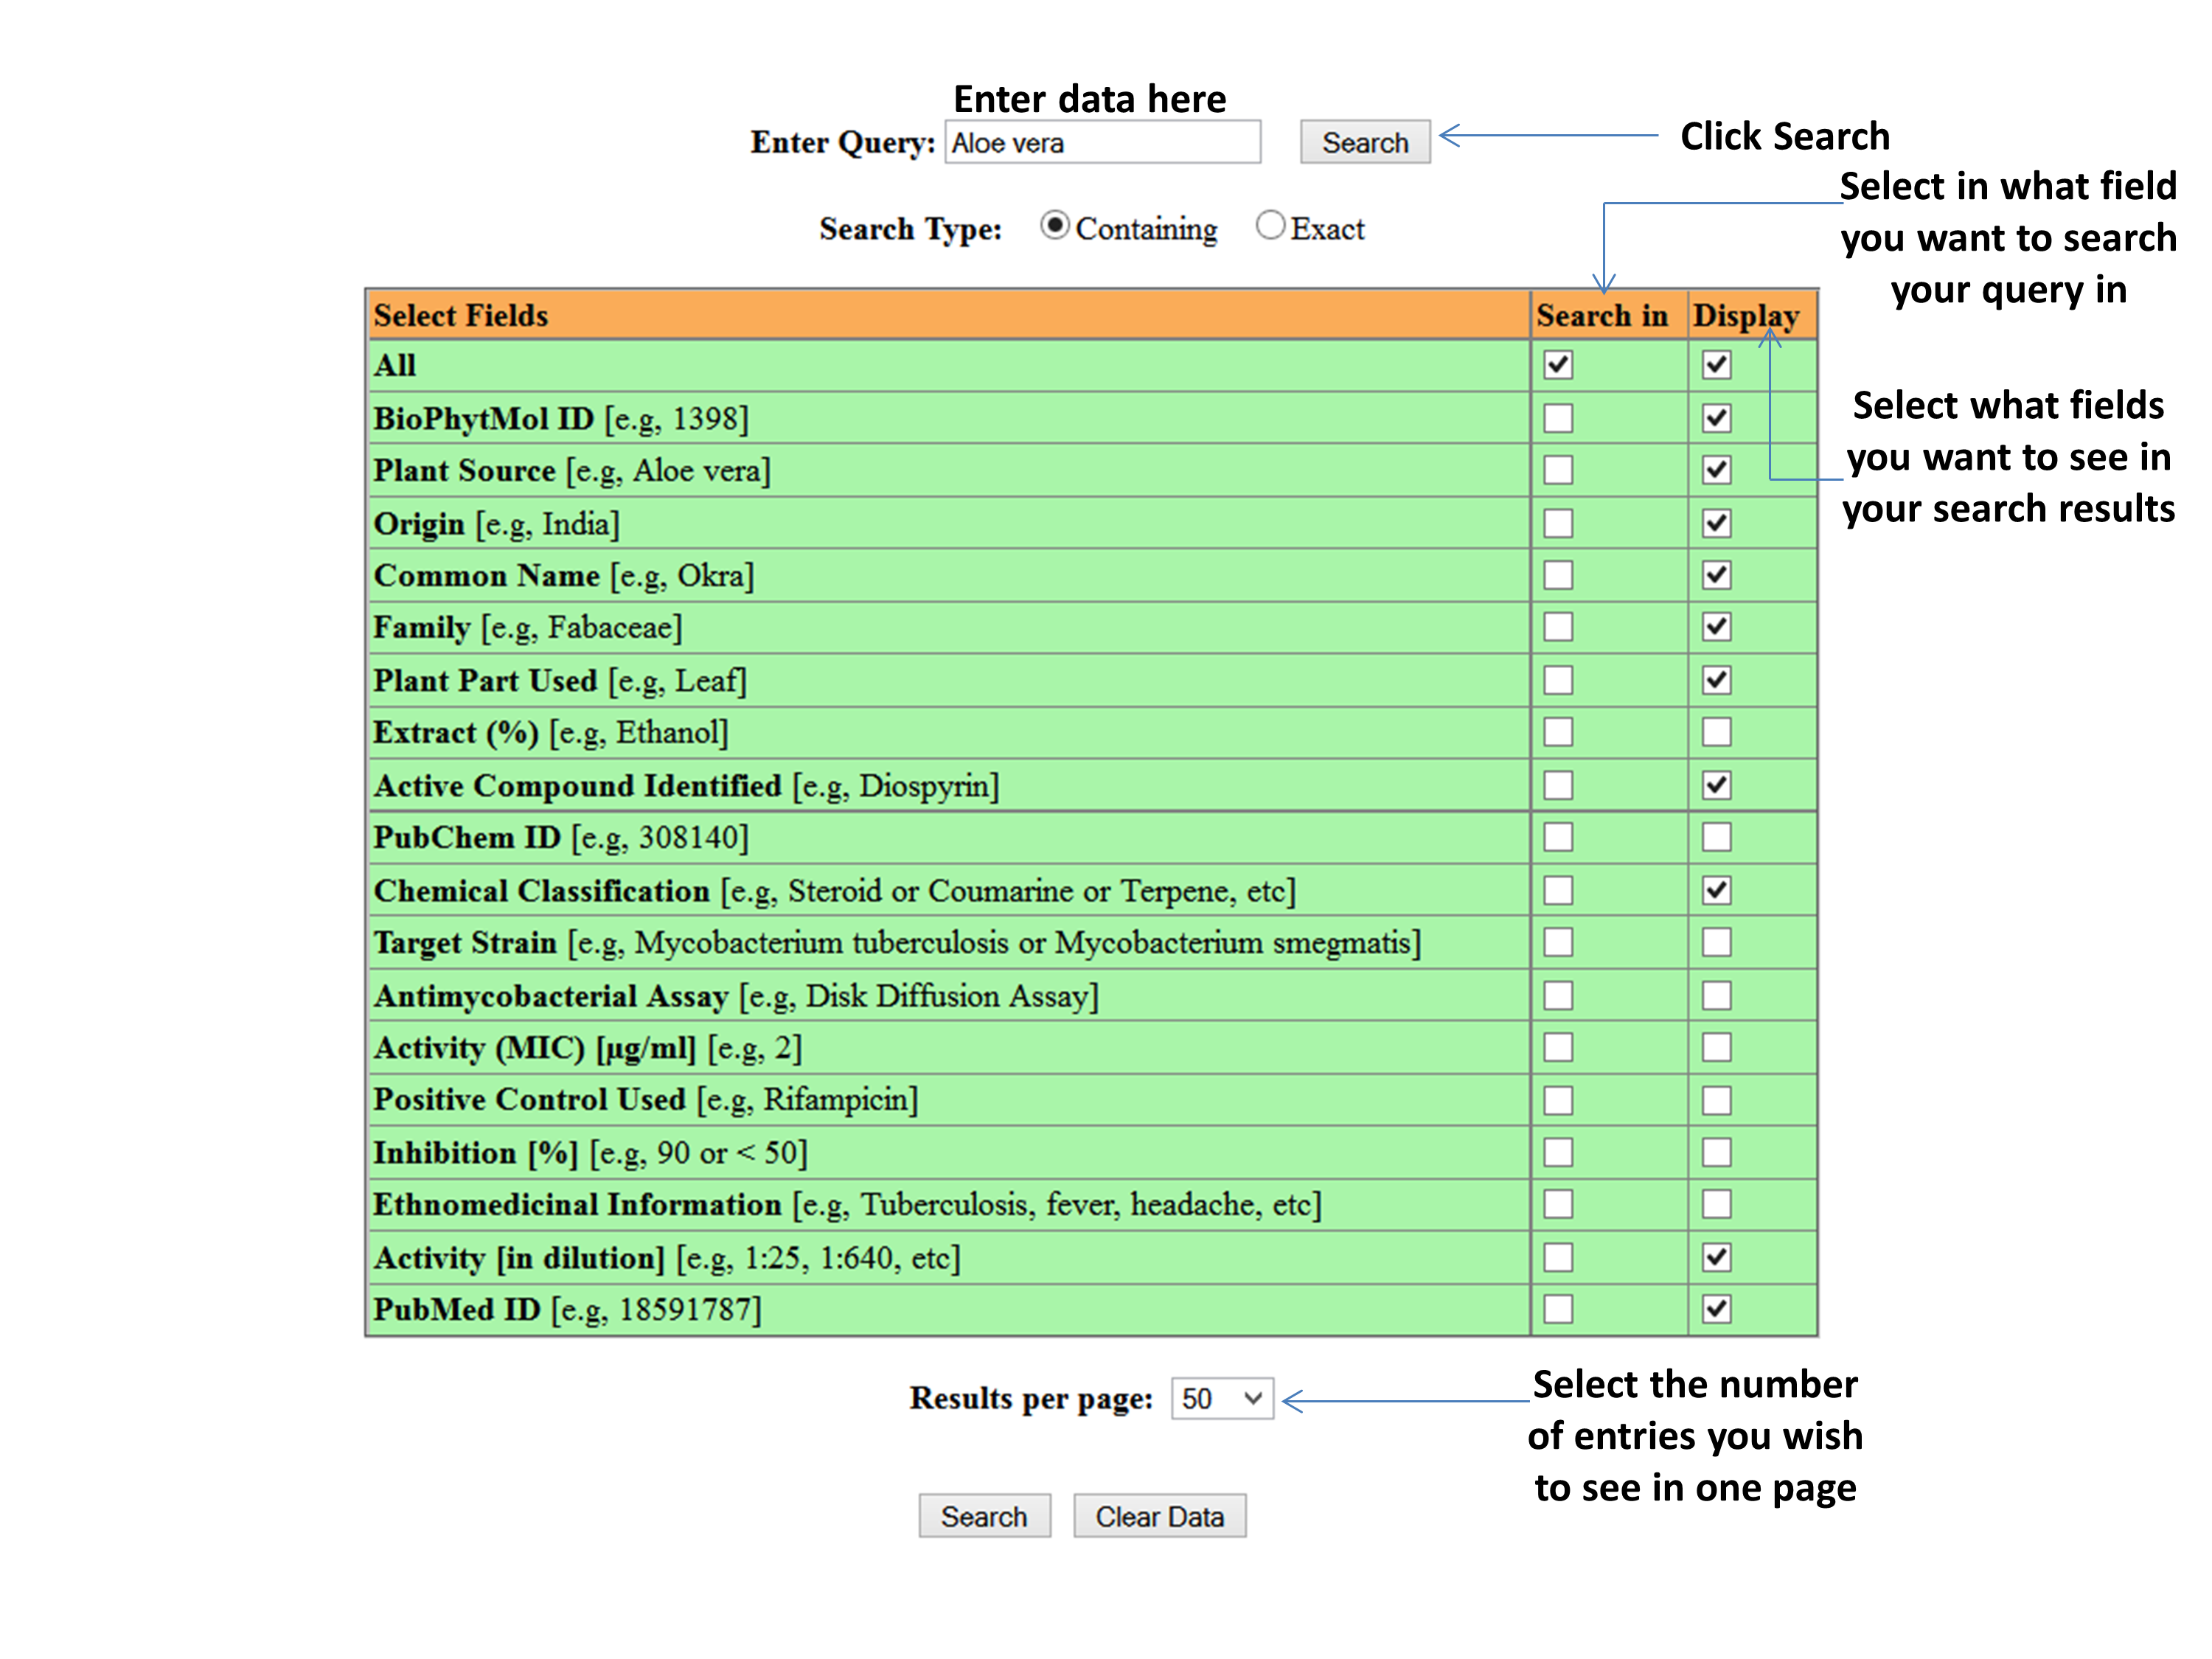Viewport: 2212px width, 1659px height.
Task: Enable Display checkbox for Extract (%)
Action: [1716, 732]
